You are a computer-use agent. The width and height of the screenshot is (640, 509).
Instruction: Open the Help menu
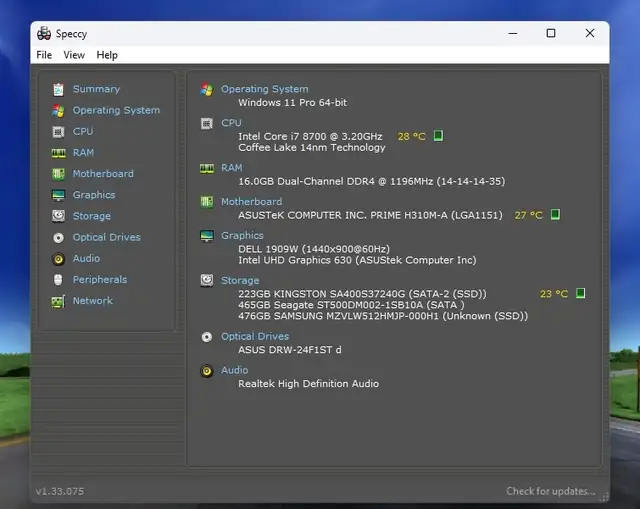click(107, 55)
